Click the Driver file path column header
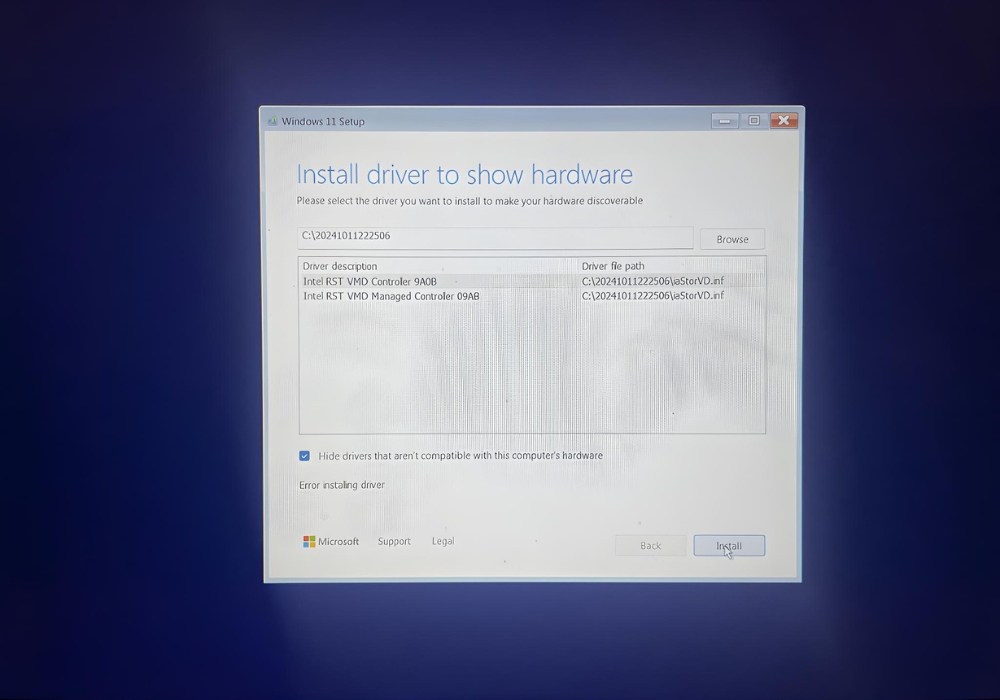Screen dimensions: 1000x700 [x=613, y=266]
